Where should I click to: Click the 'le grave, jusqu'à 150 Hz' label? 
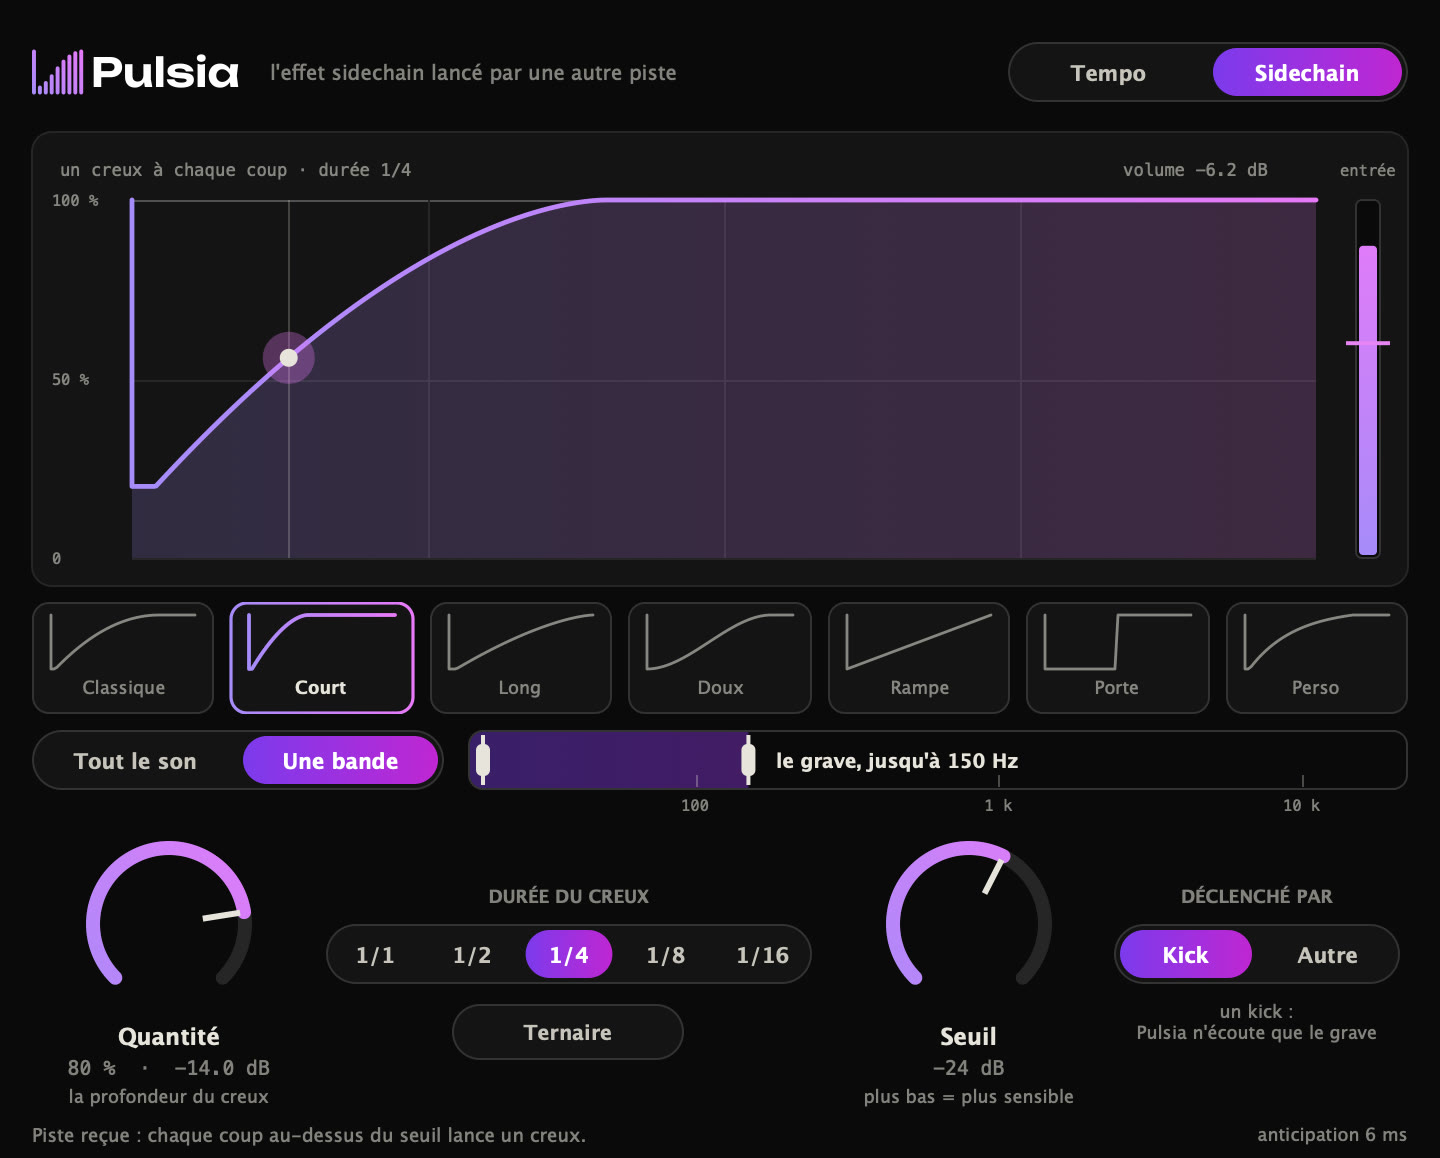[x=897, y=761]
